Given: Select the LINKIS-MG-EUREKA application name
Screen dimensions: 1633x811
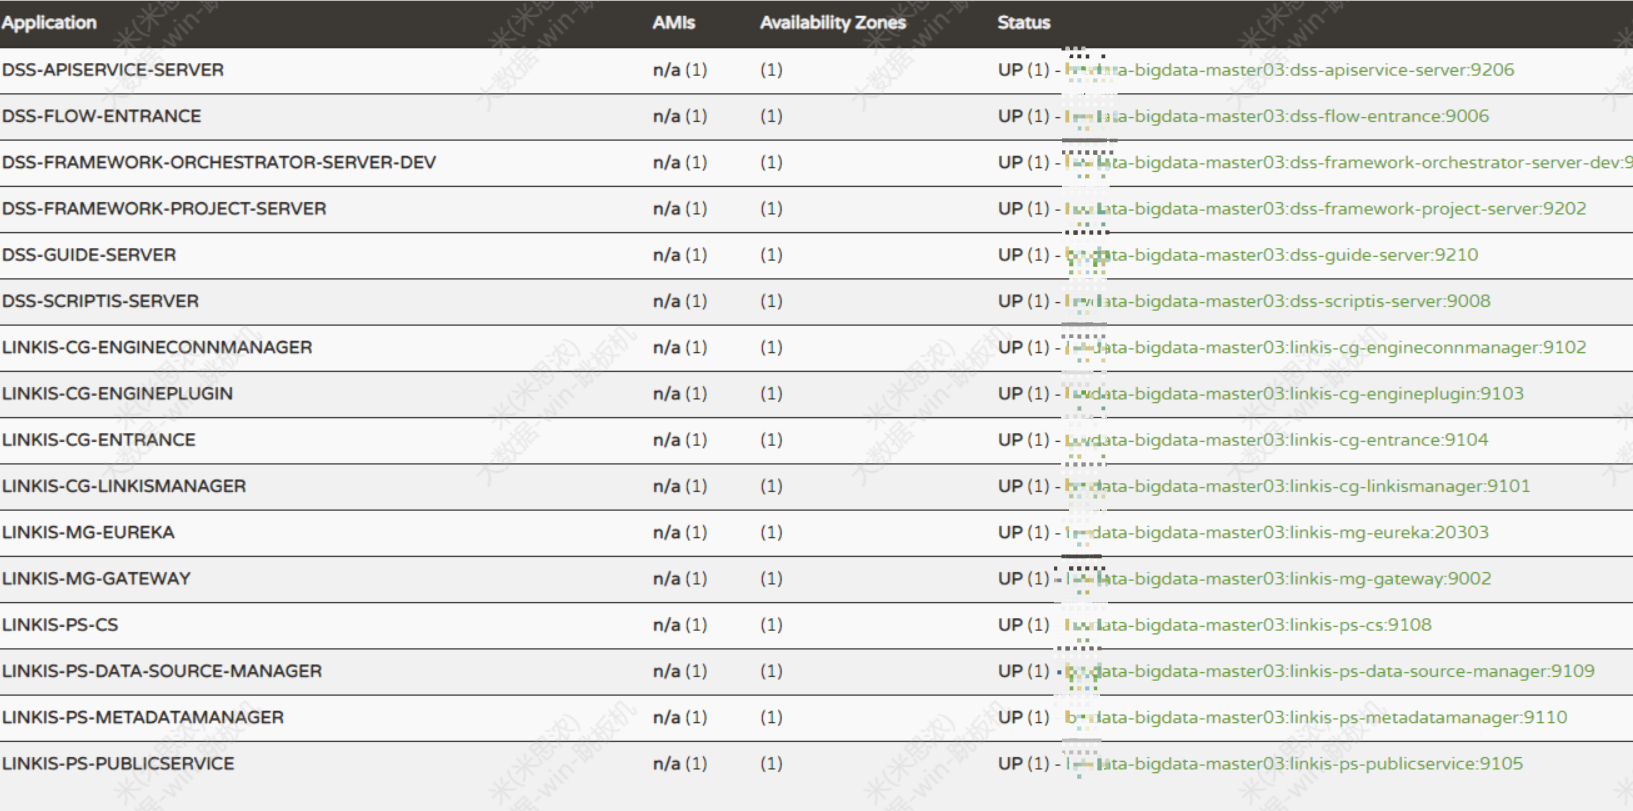Looking at the screenshot, I should click(x=88, y=532).
